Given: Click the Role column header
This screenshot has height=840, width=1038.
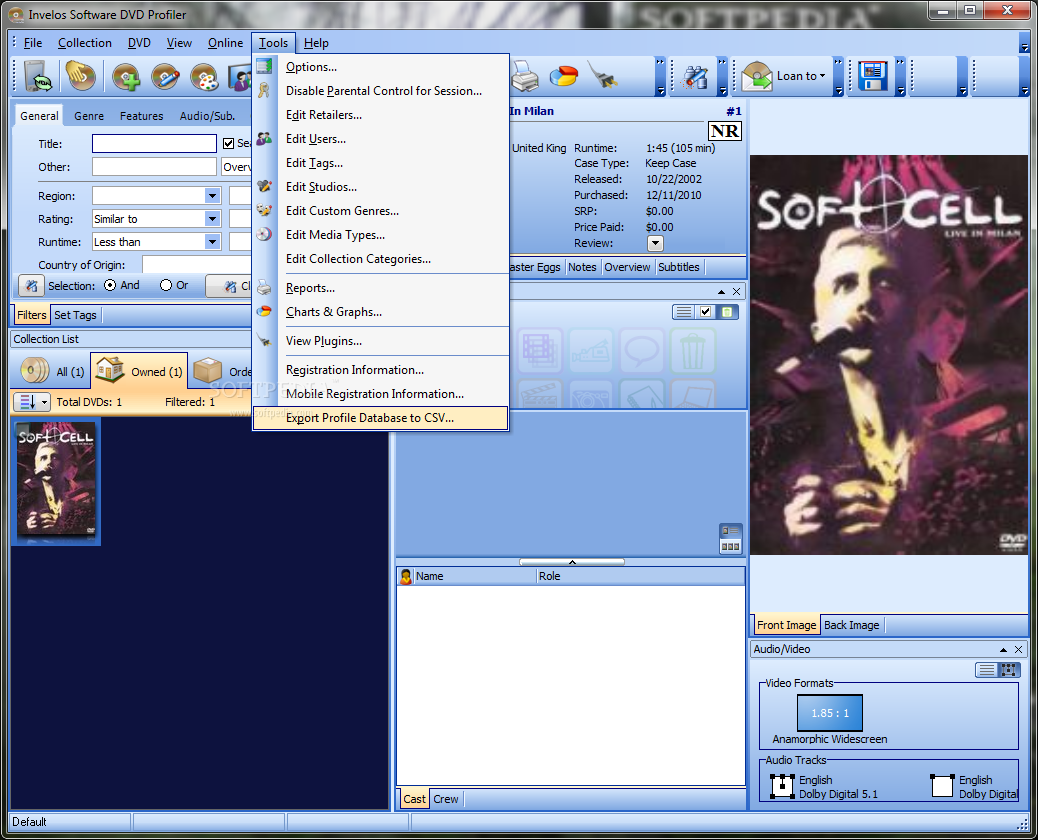Looking at the screenshot, I should click(x=640, y=577).
